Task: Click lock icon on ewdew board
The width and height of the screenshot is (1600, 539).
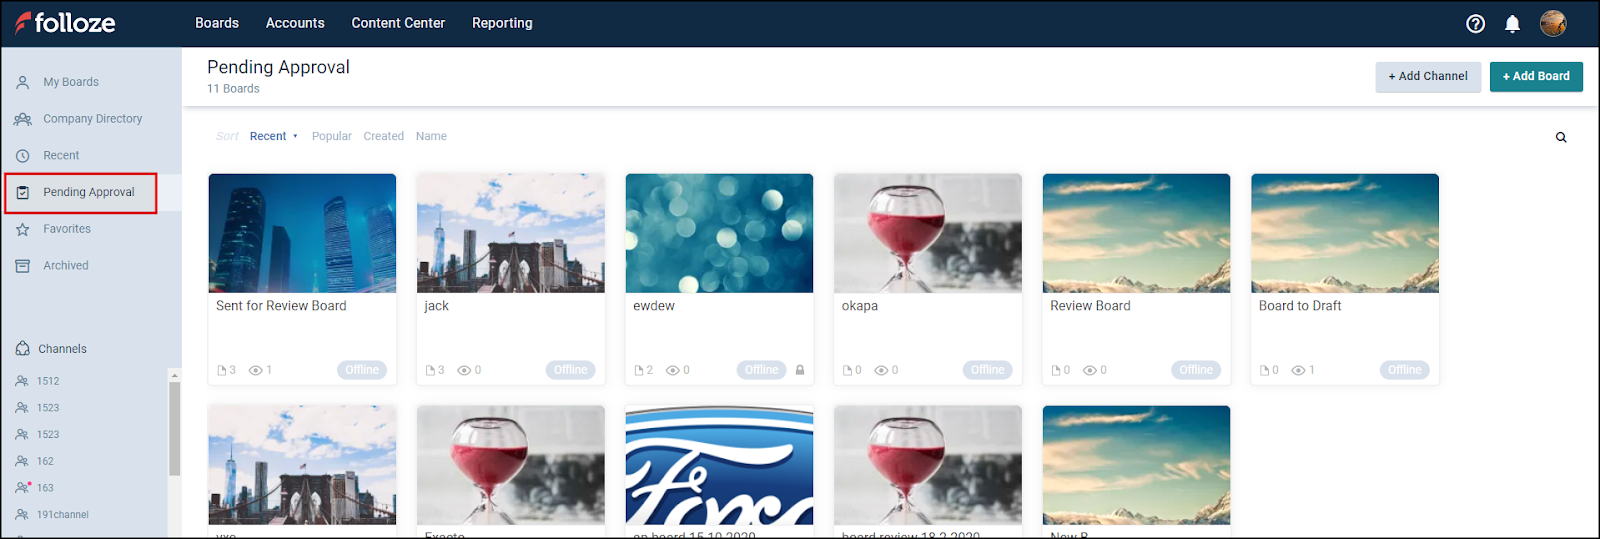Action: (x=800, y=370)
